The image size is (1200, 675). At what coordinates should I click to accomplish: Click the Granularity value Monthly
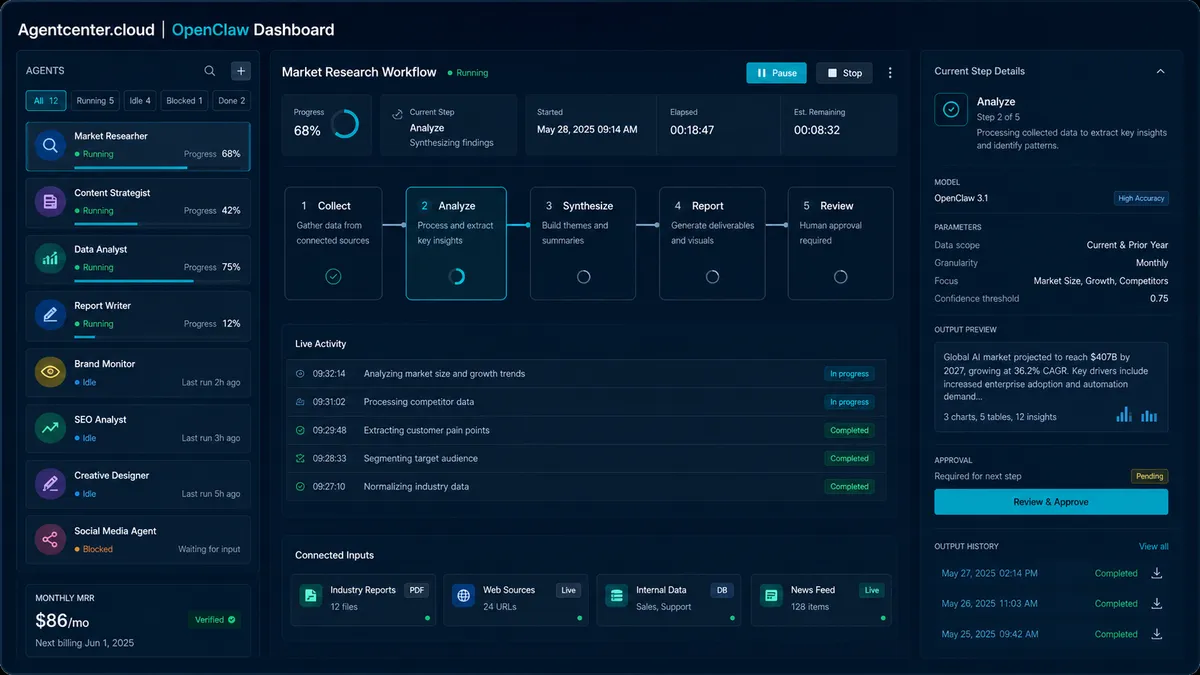(1152, 263)
